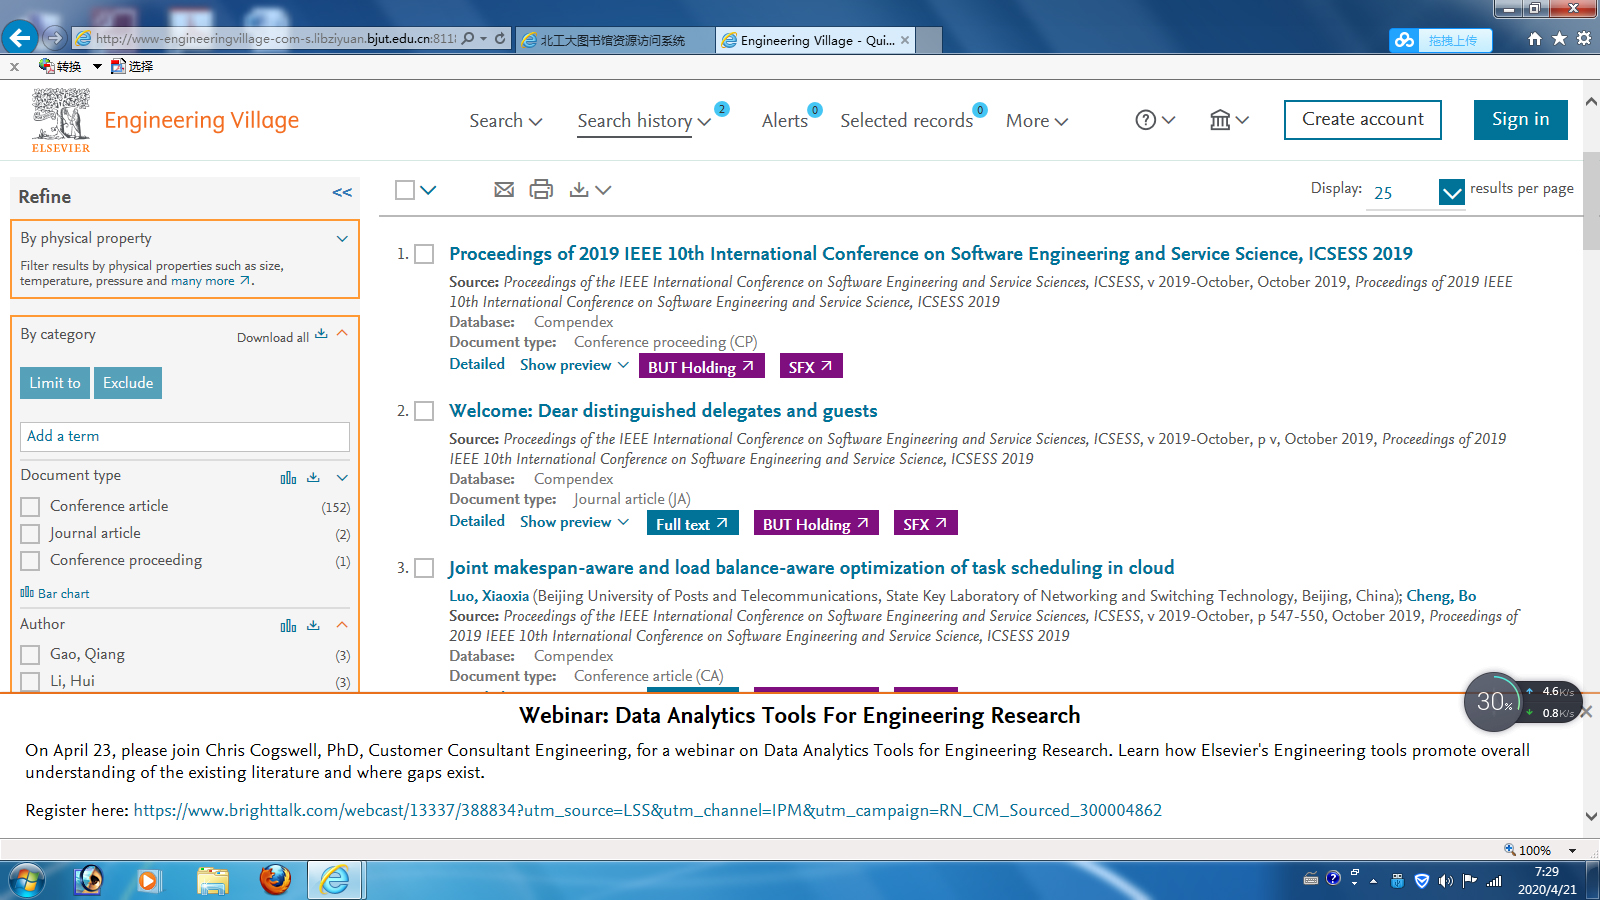Screen dimensions: 1600x900
Task: Click the download results icon
Action: point(579,189)
